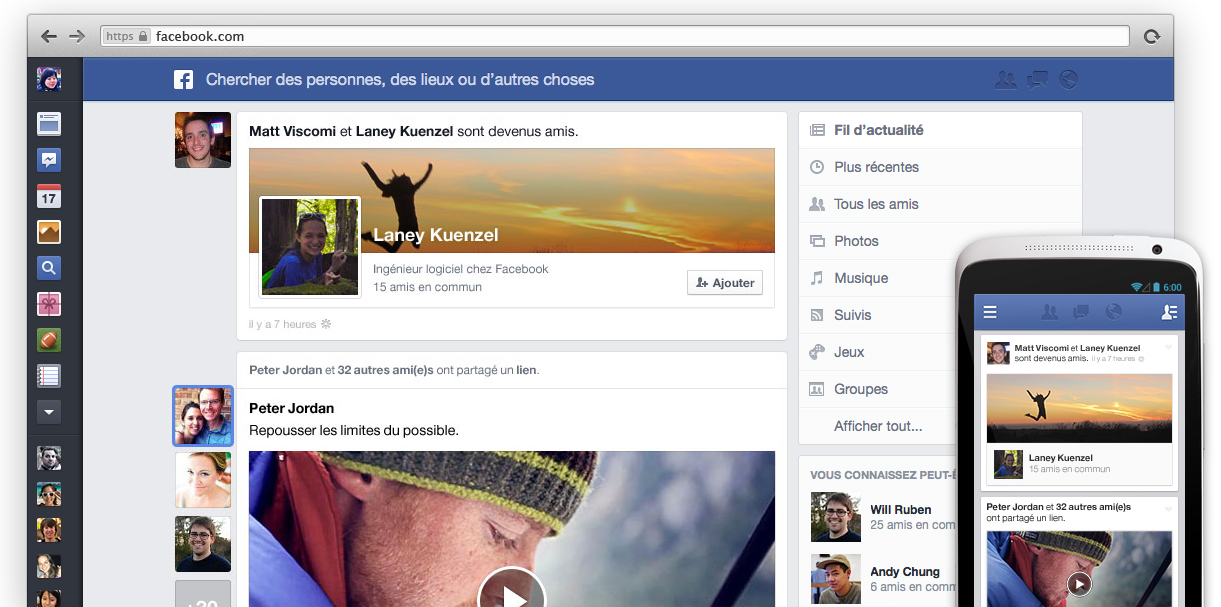This screenshot has height=607, width=1221.
Task: Open 'Groupes' in the feed menu
Action: click(861, 389)
